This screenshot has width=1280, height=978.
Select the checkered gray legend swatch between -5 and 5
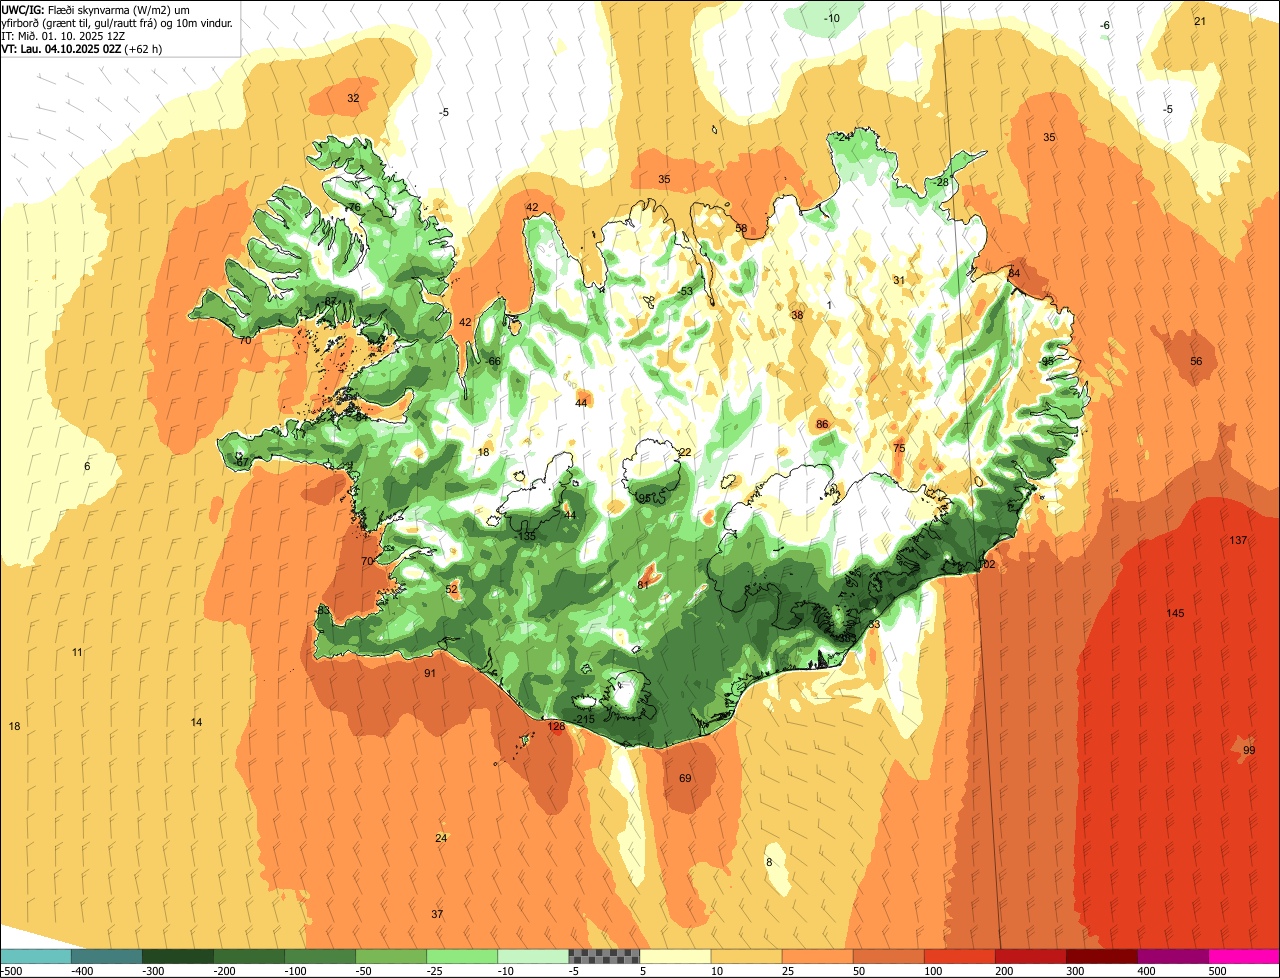pos(604,956)
